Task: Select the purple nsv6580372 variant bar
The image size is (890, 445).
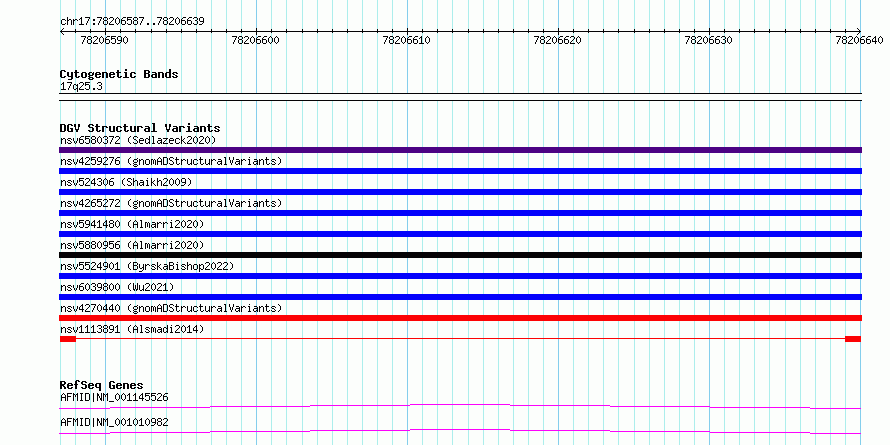Action: pos(460,150)
